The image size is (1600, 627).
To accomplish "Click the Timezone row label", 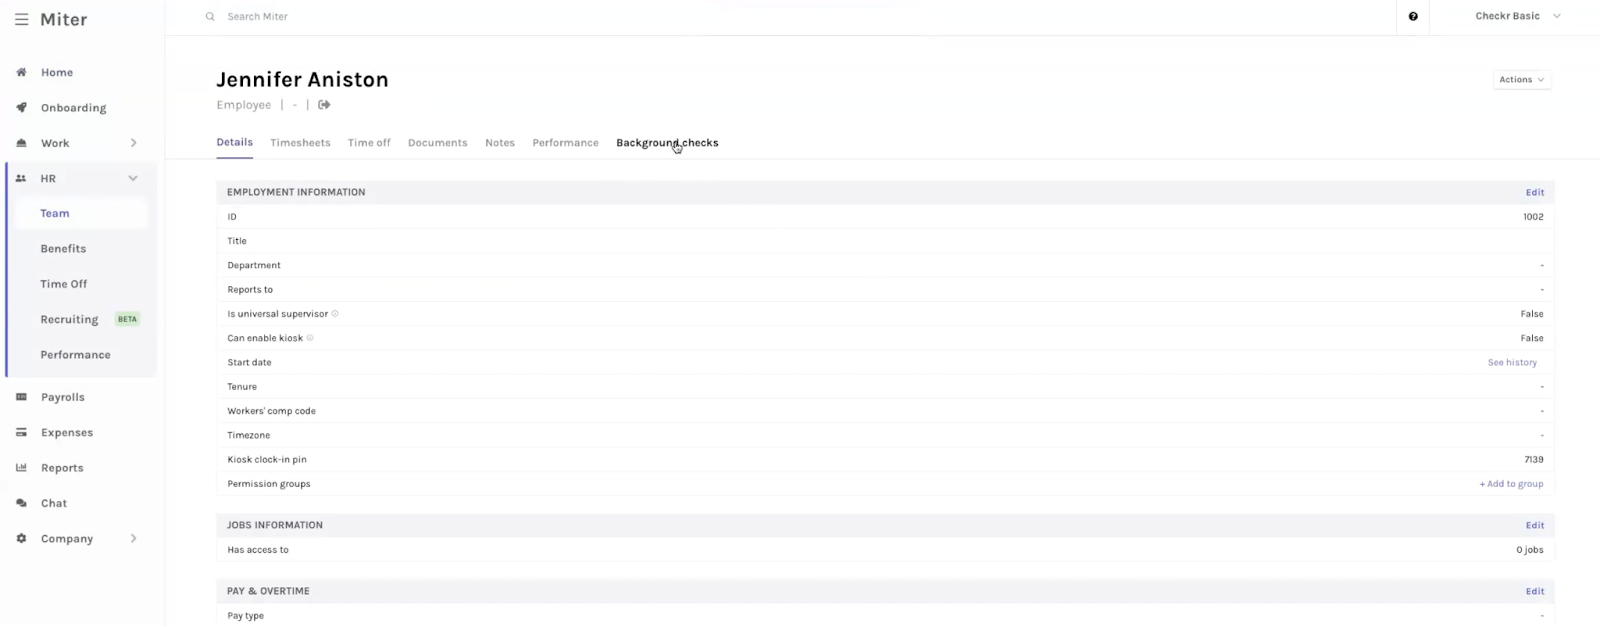I will (x=249, y=436).
